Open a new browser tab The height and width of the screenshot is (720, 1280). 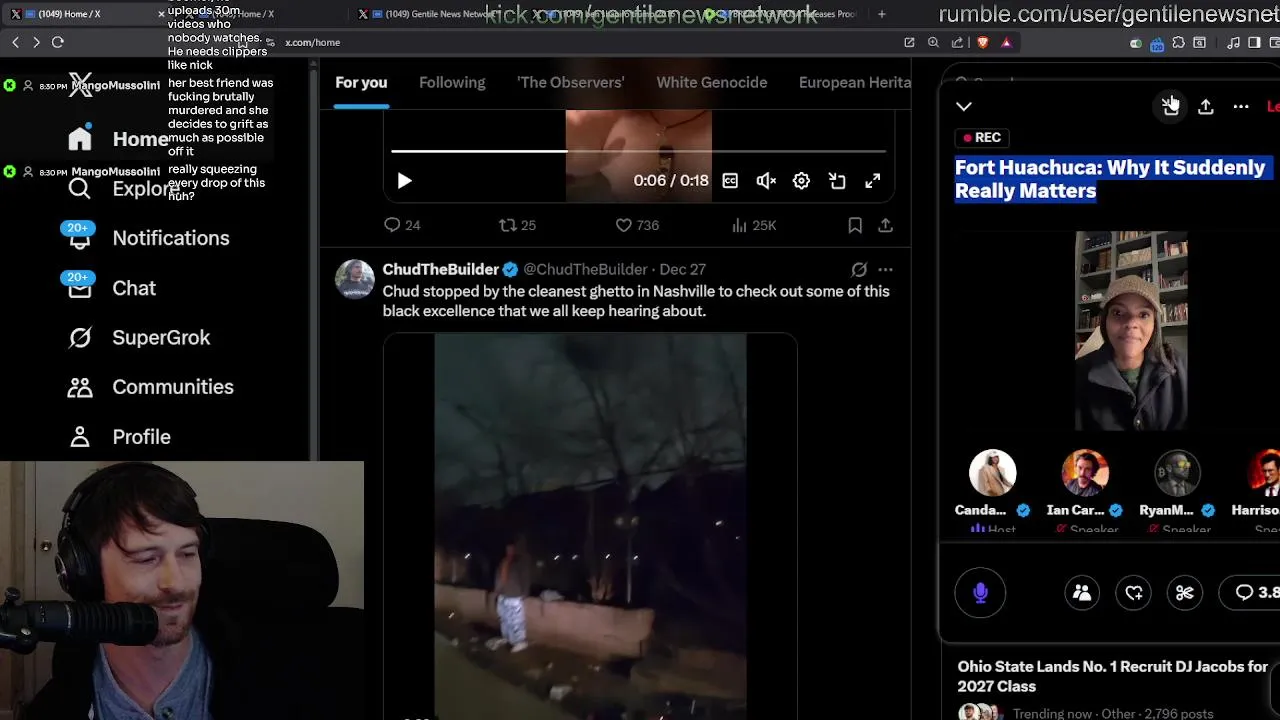pyautogui.click(x=881, y=14)
